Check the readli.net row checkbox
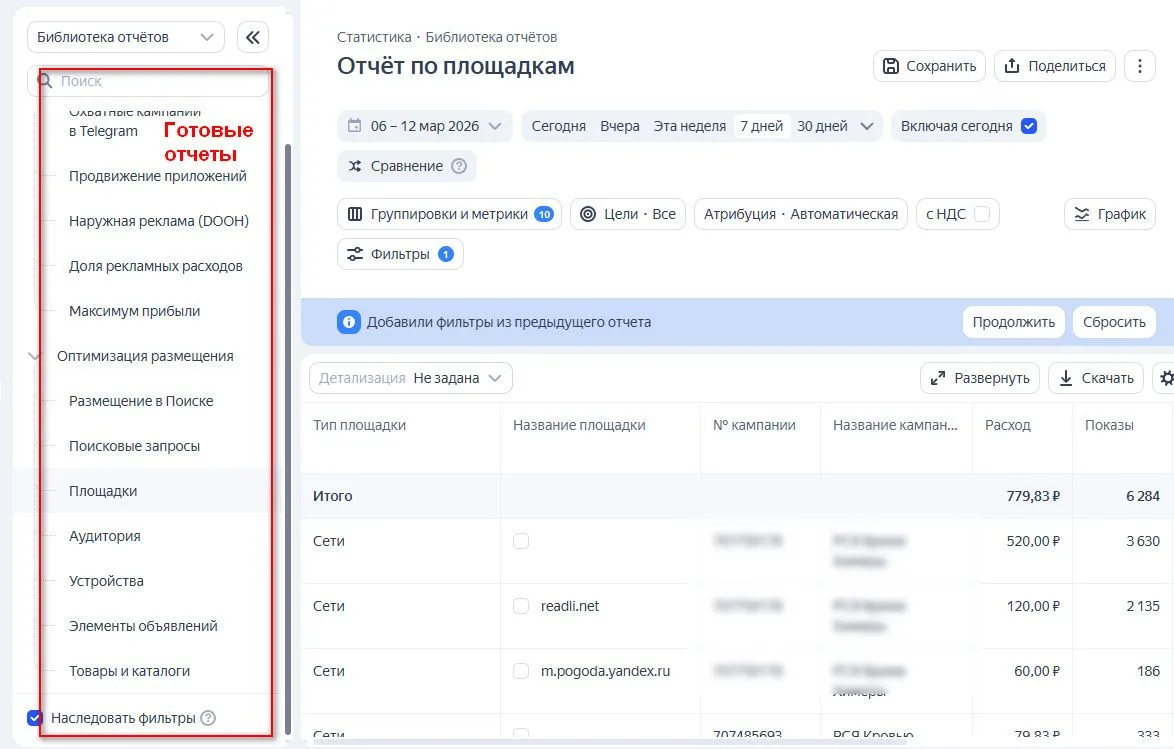This screenshot has height=749, width=1174. [521, 606]
